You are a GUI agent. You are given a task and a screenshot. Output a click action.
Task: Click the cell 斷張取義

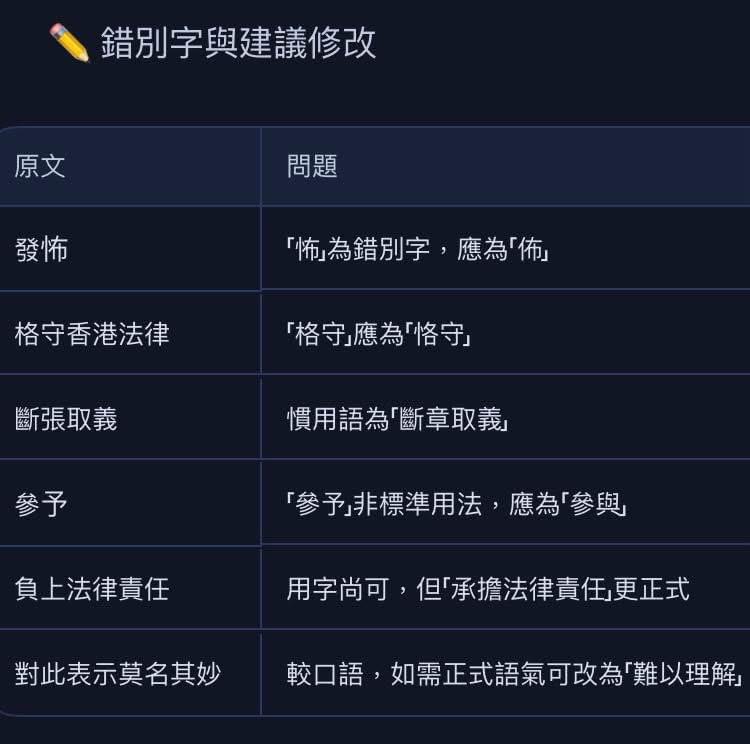pos(66,419)
